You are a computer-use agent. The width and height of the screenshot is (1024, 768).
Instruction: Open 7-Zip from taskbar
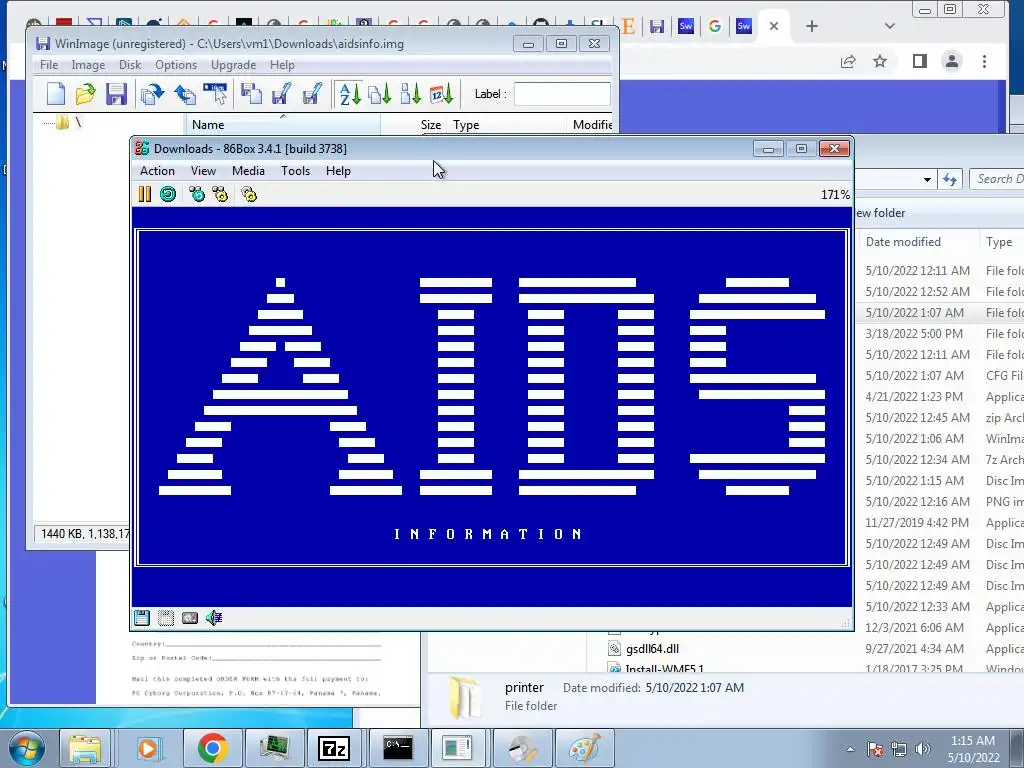pyautogui.click(x=333, y=748)
